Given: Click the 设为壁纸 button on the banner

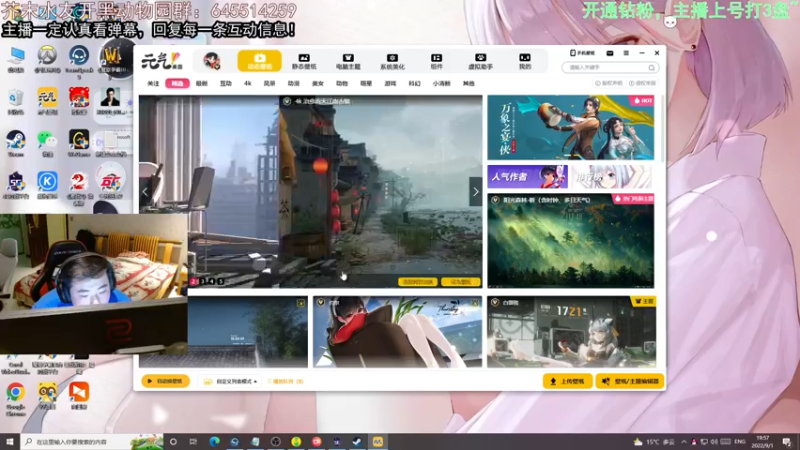Looking at the screenshot, I should coord(460,282).
